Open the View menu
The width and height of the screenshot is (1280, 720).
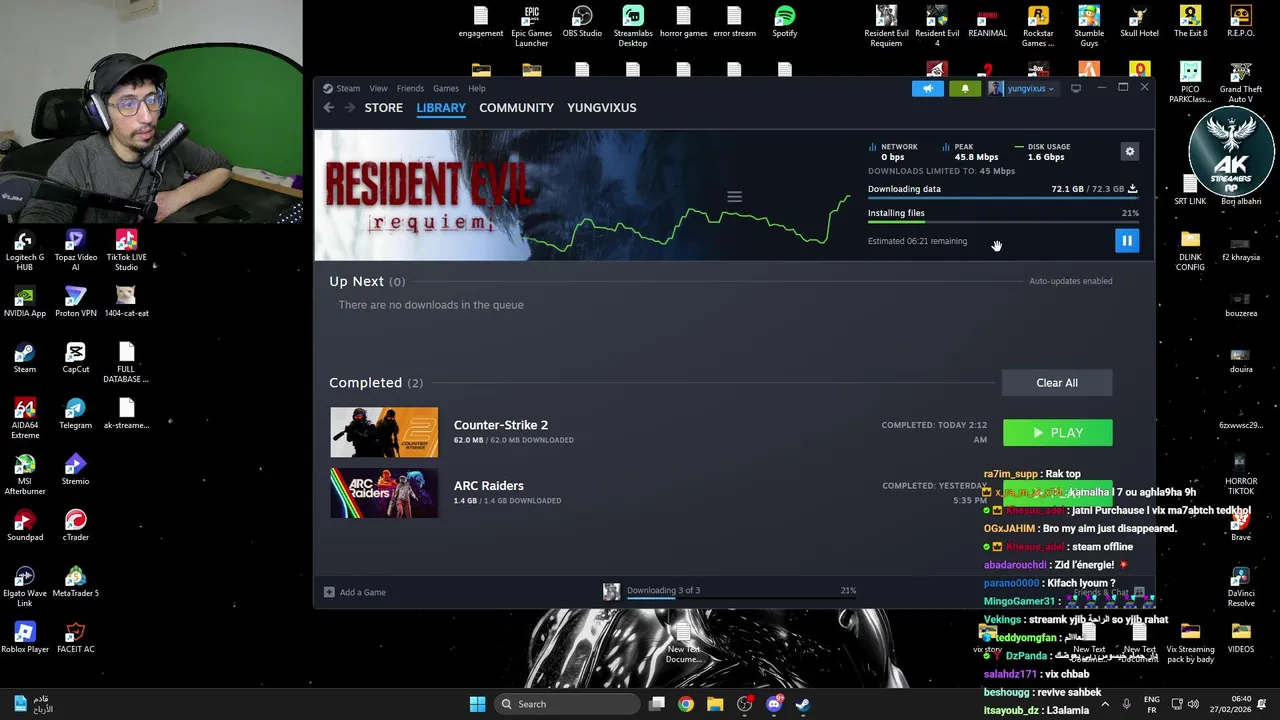tap(378, 88)
